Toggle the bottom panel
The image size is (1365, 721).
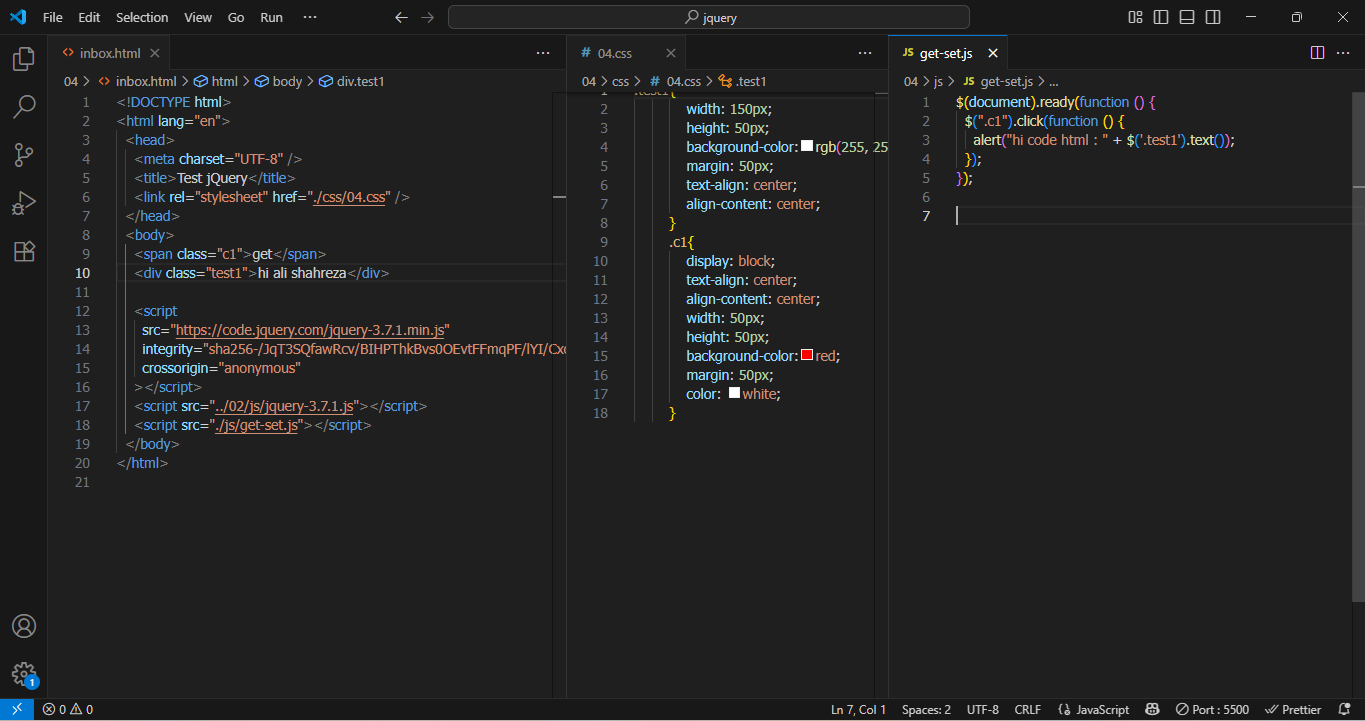(x=1187, y=17)
